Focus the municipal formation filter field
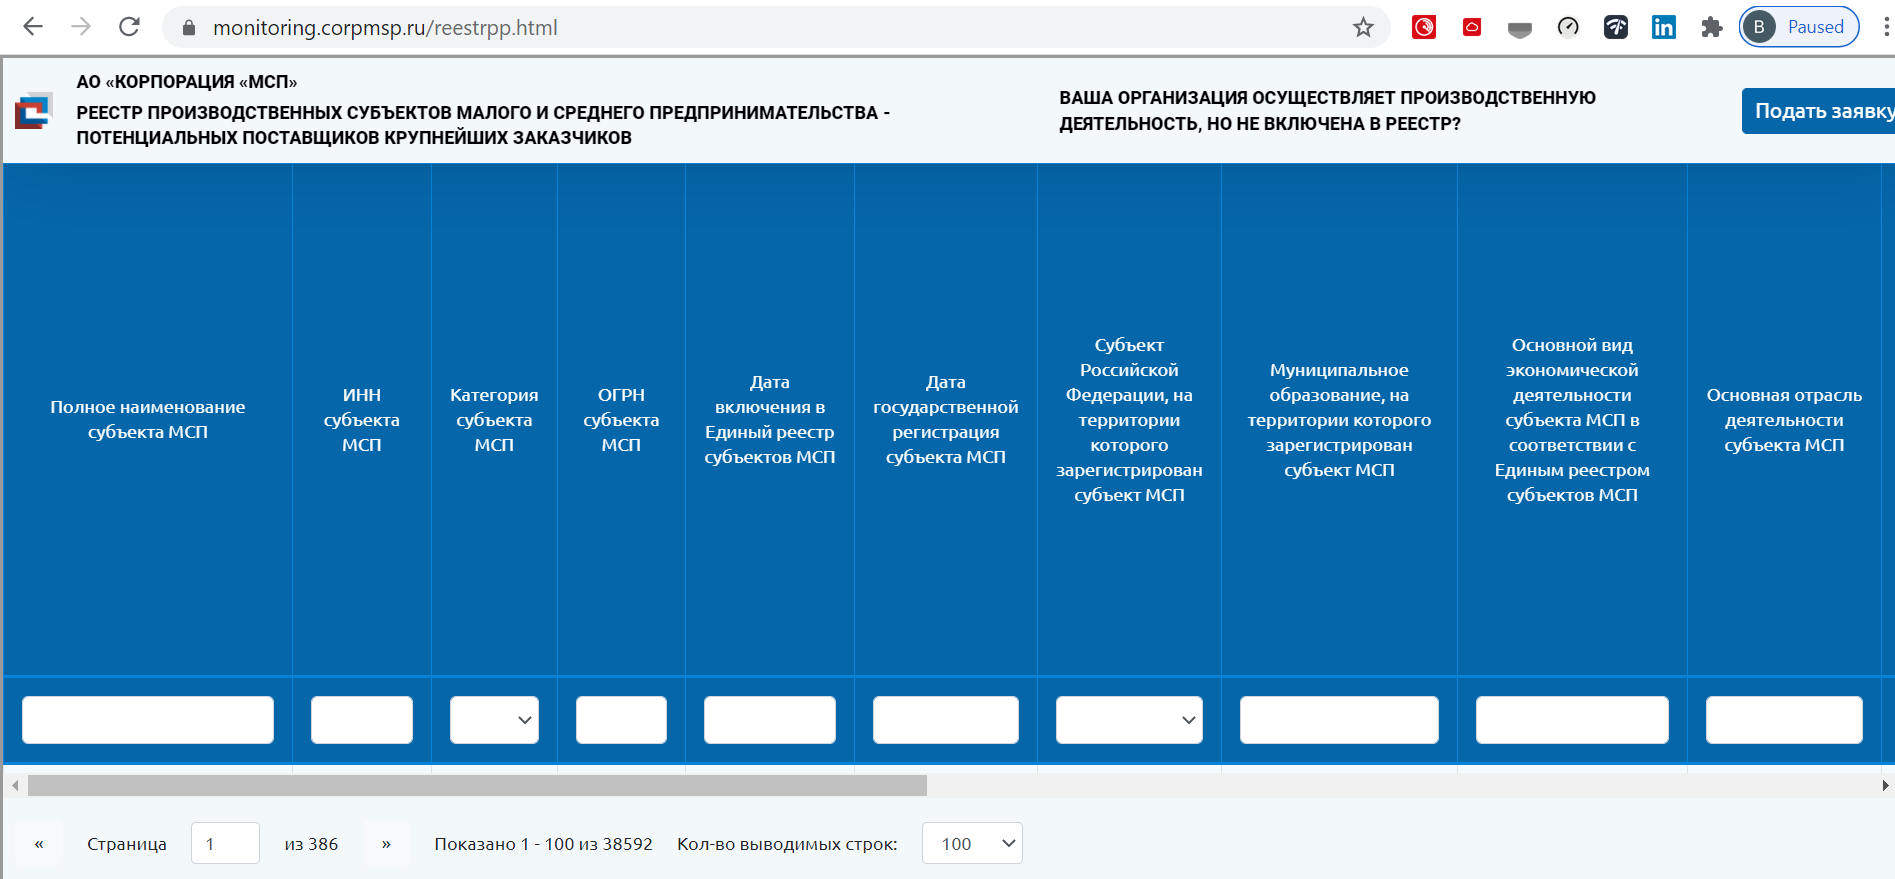1895x879 pixels. tap(1339, 720)
